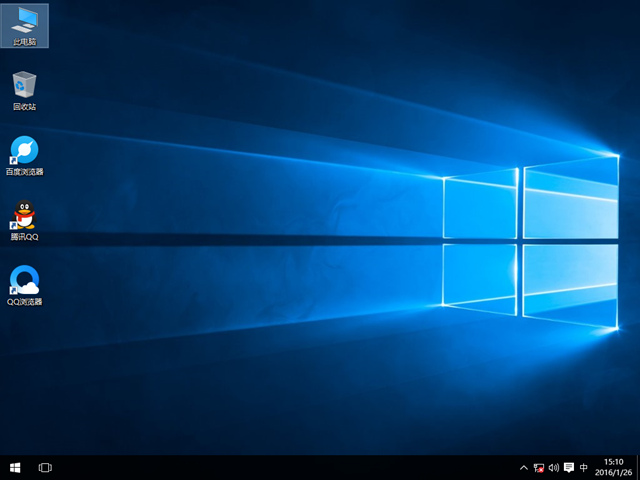Switch the 中 input method indicator
Image resolution: width=640 pixels, height=480 pixels.
(x=584, y=467)
